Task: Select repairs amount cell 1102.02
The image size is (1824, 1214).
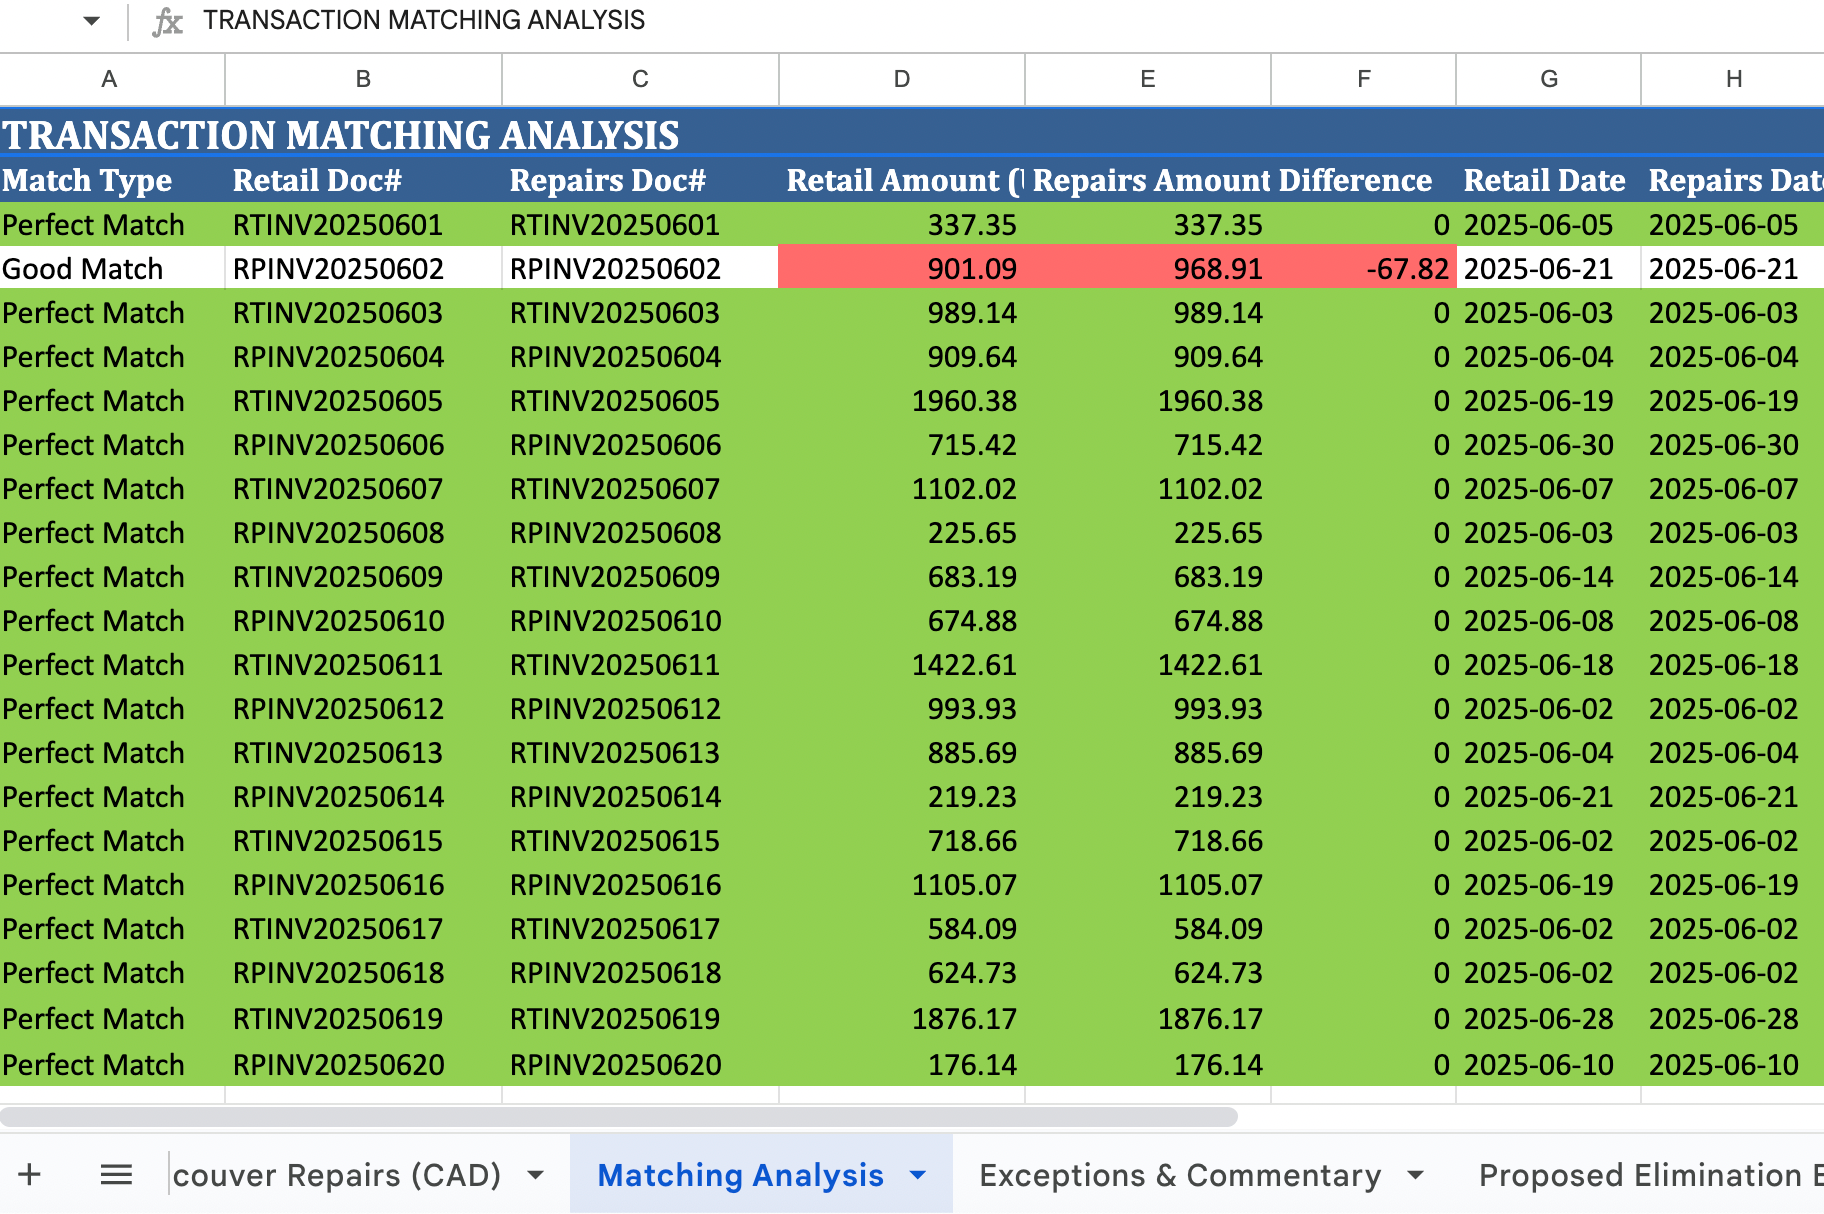Action: 1148,488
